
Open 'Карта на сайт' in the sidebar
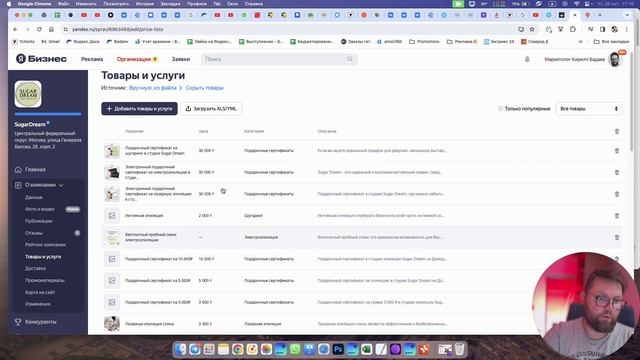(x=40, y=292)
